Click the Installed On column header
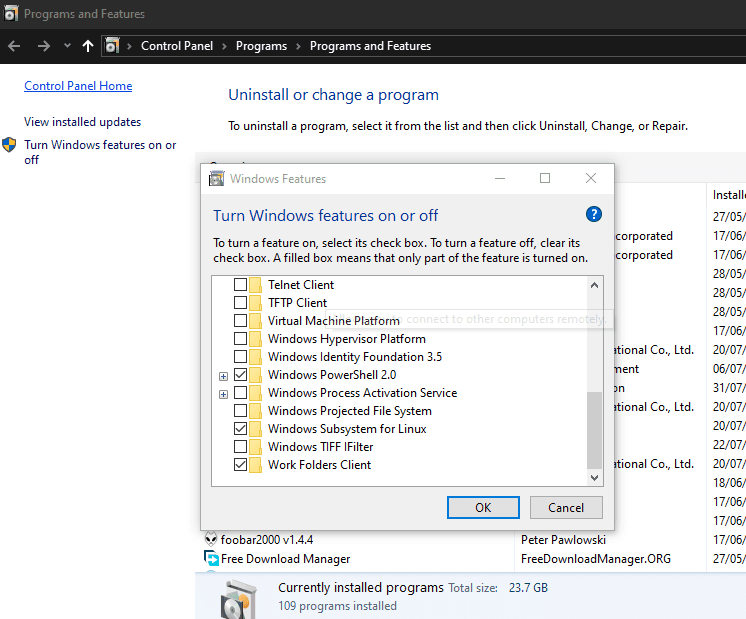This screenshot has height=619, width=746. 726,195
